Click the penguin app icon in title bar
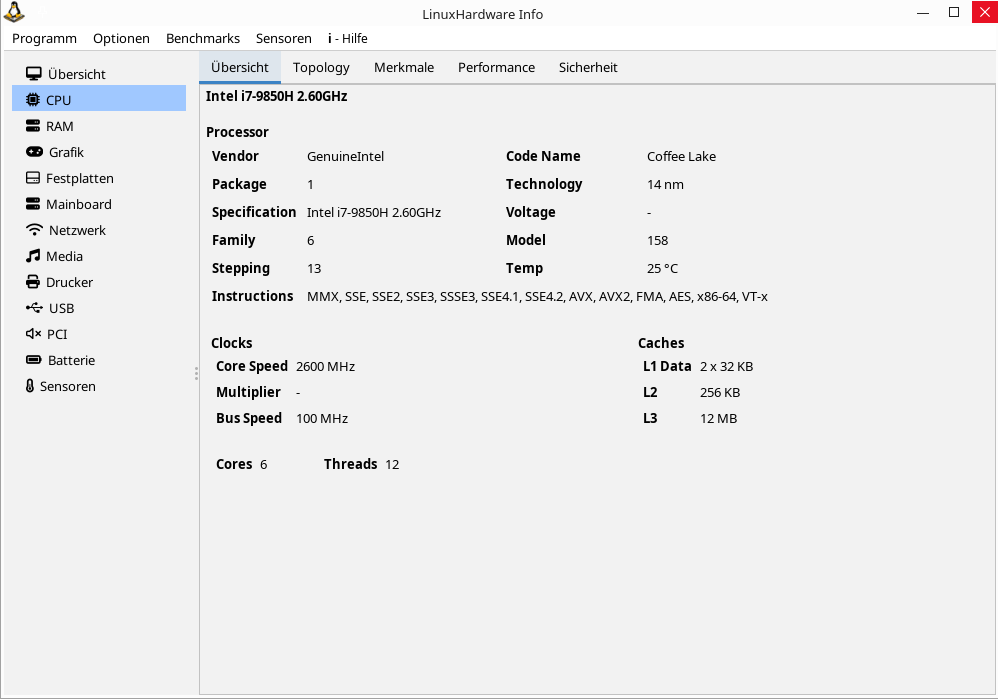Image resolution: width=998 pixels, height=699 pixels. point(14,11)
